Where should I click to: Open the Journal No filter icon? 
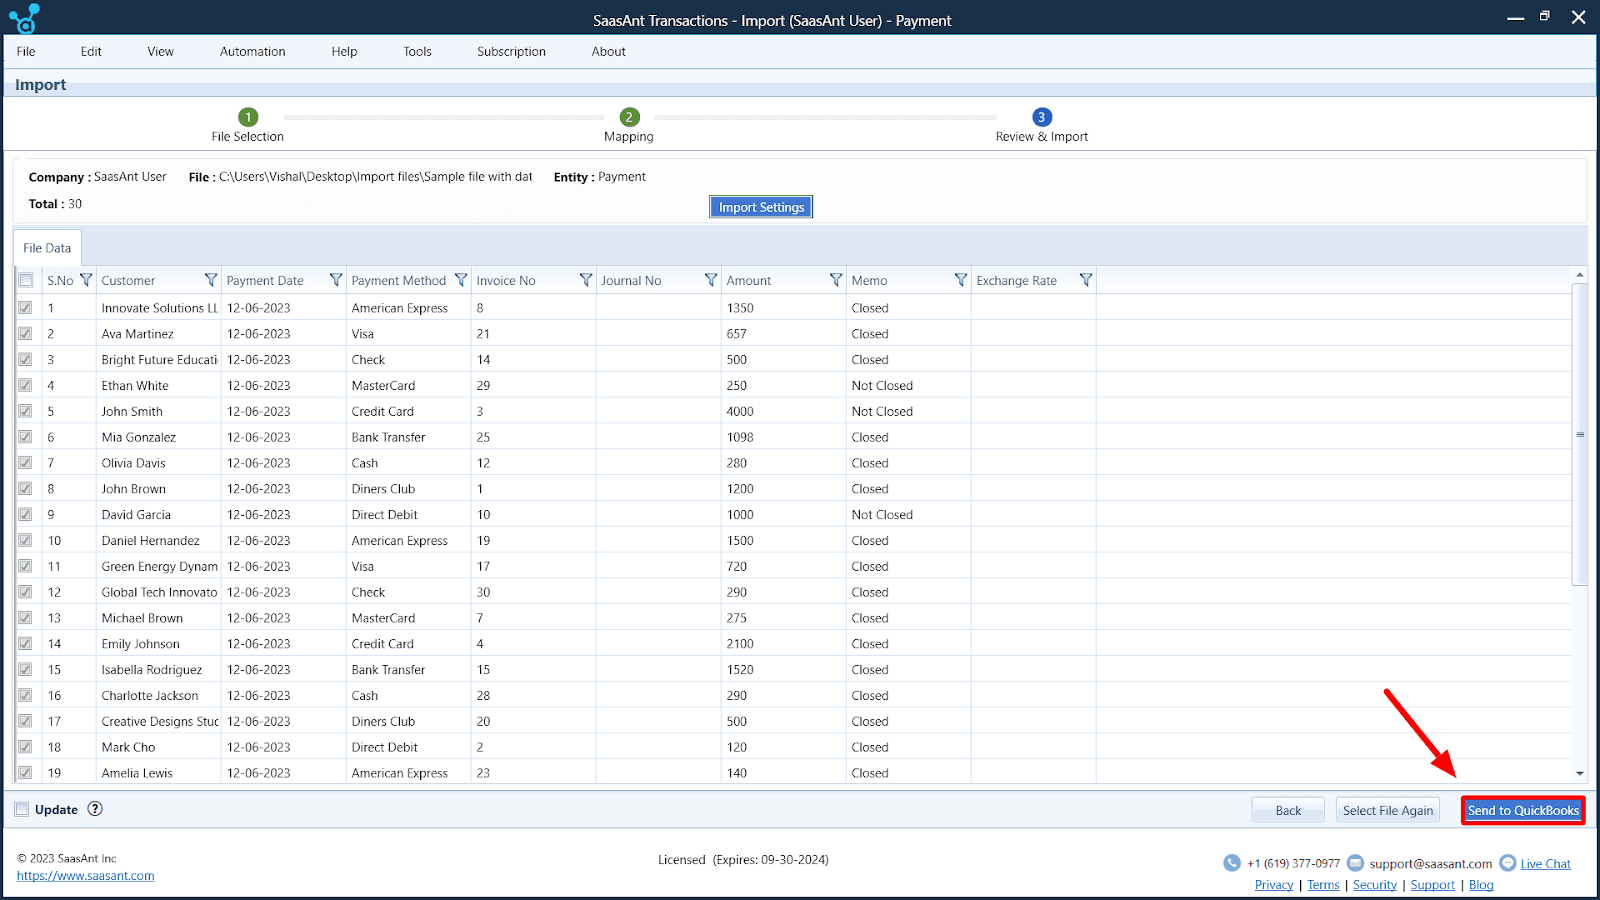click(711, 280)
